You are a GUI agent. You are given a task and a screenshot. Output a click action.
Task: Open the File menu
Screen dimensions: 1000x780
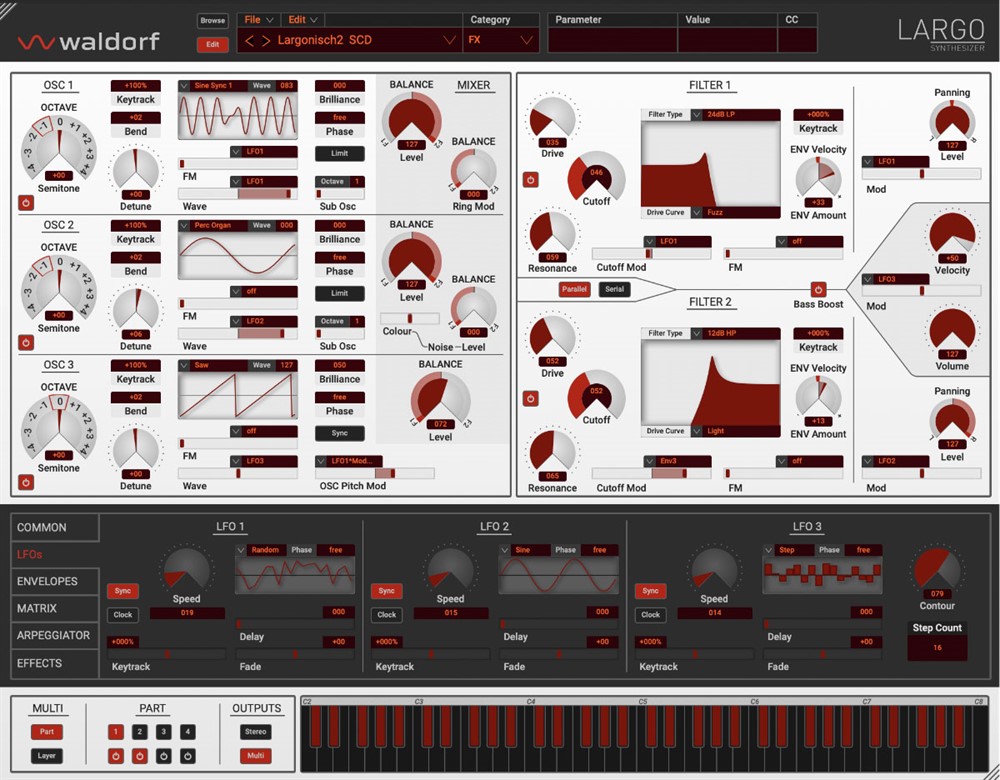pos(258,20)
